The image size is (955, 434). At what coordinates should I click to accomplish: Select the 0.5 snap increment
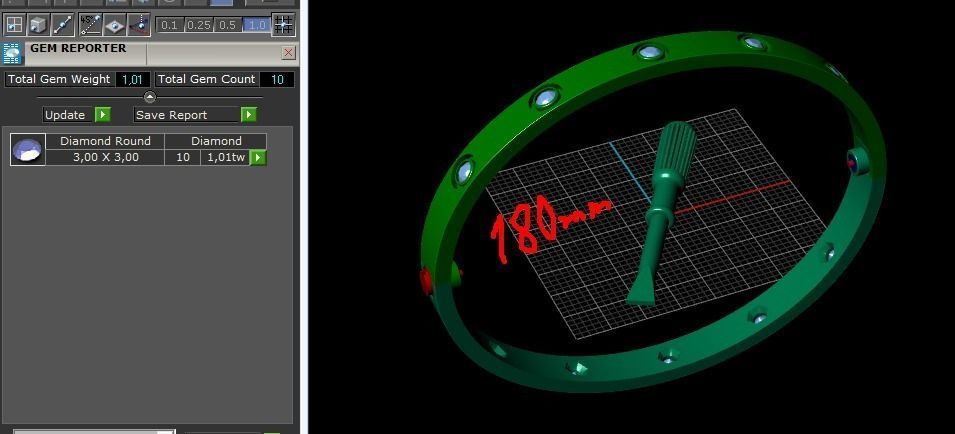pyautogui.click(x=227, y=25)
